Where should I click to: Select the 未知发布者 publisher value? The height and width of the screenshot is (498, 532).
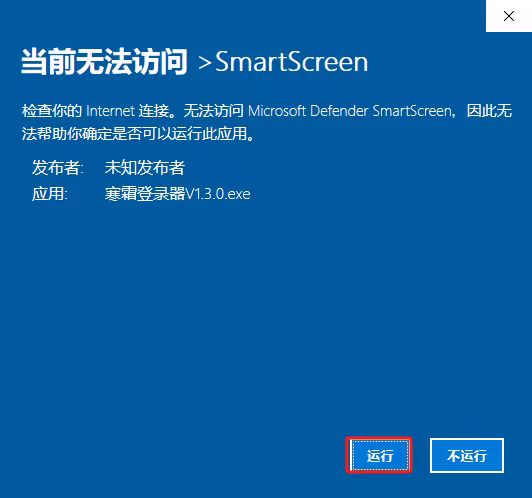145,168
